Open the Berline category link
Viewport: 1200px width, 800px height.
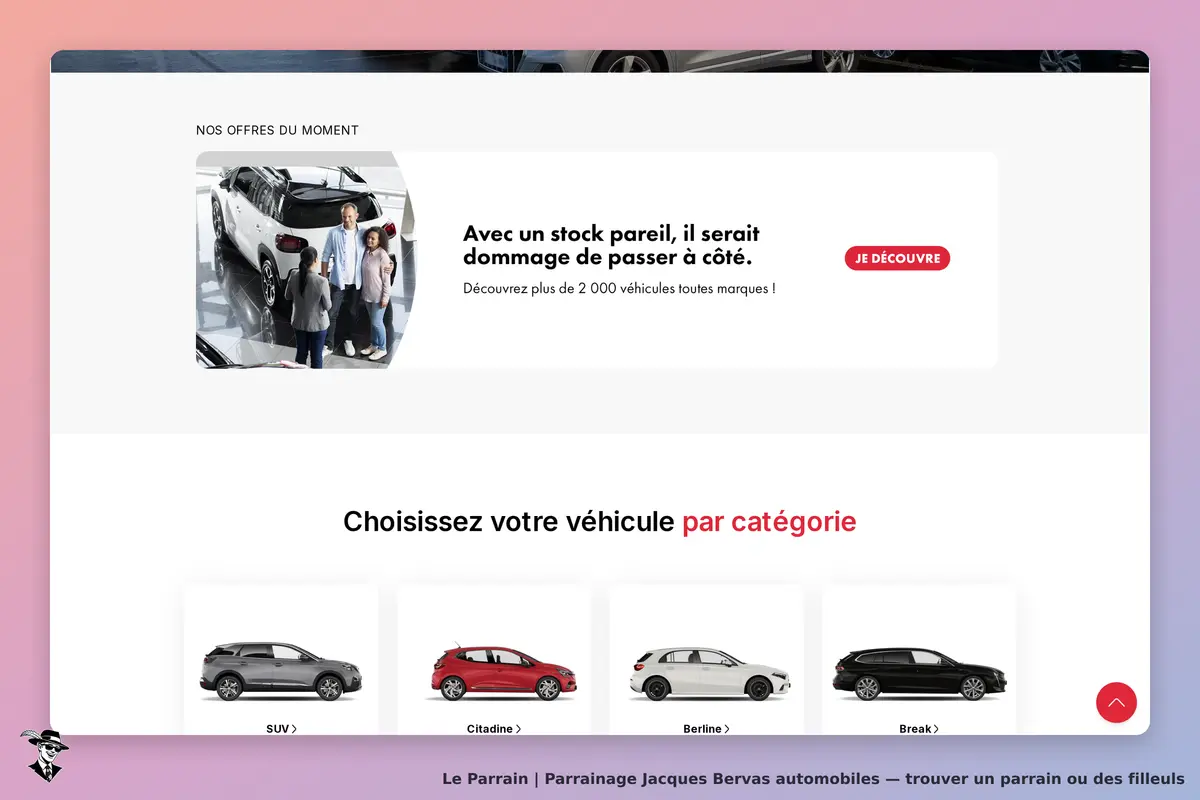tap(706, 729)
